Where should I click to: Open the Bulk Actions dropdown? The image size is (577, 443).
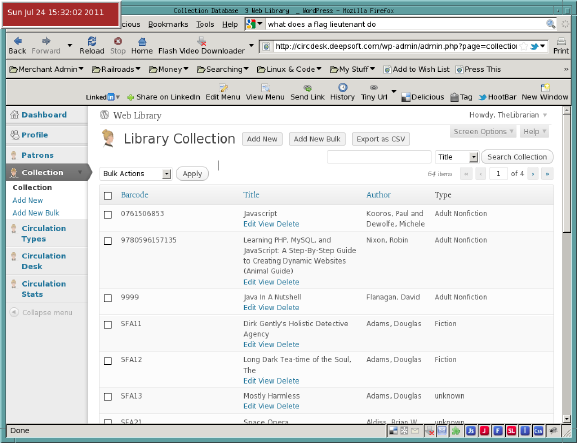coord(135,174)
